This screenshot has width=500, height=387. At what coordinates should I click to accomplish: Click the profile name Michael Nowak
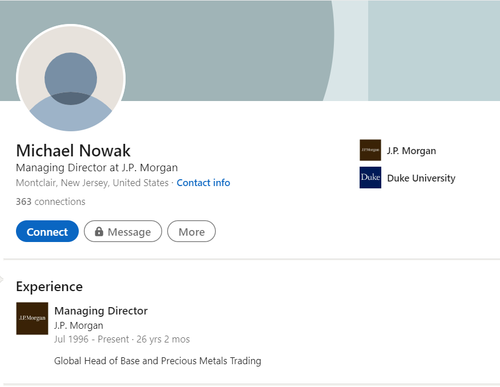73,150
